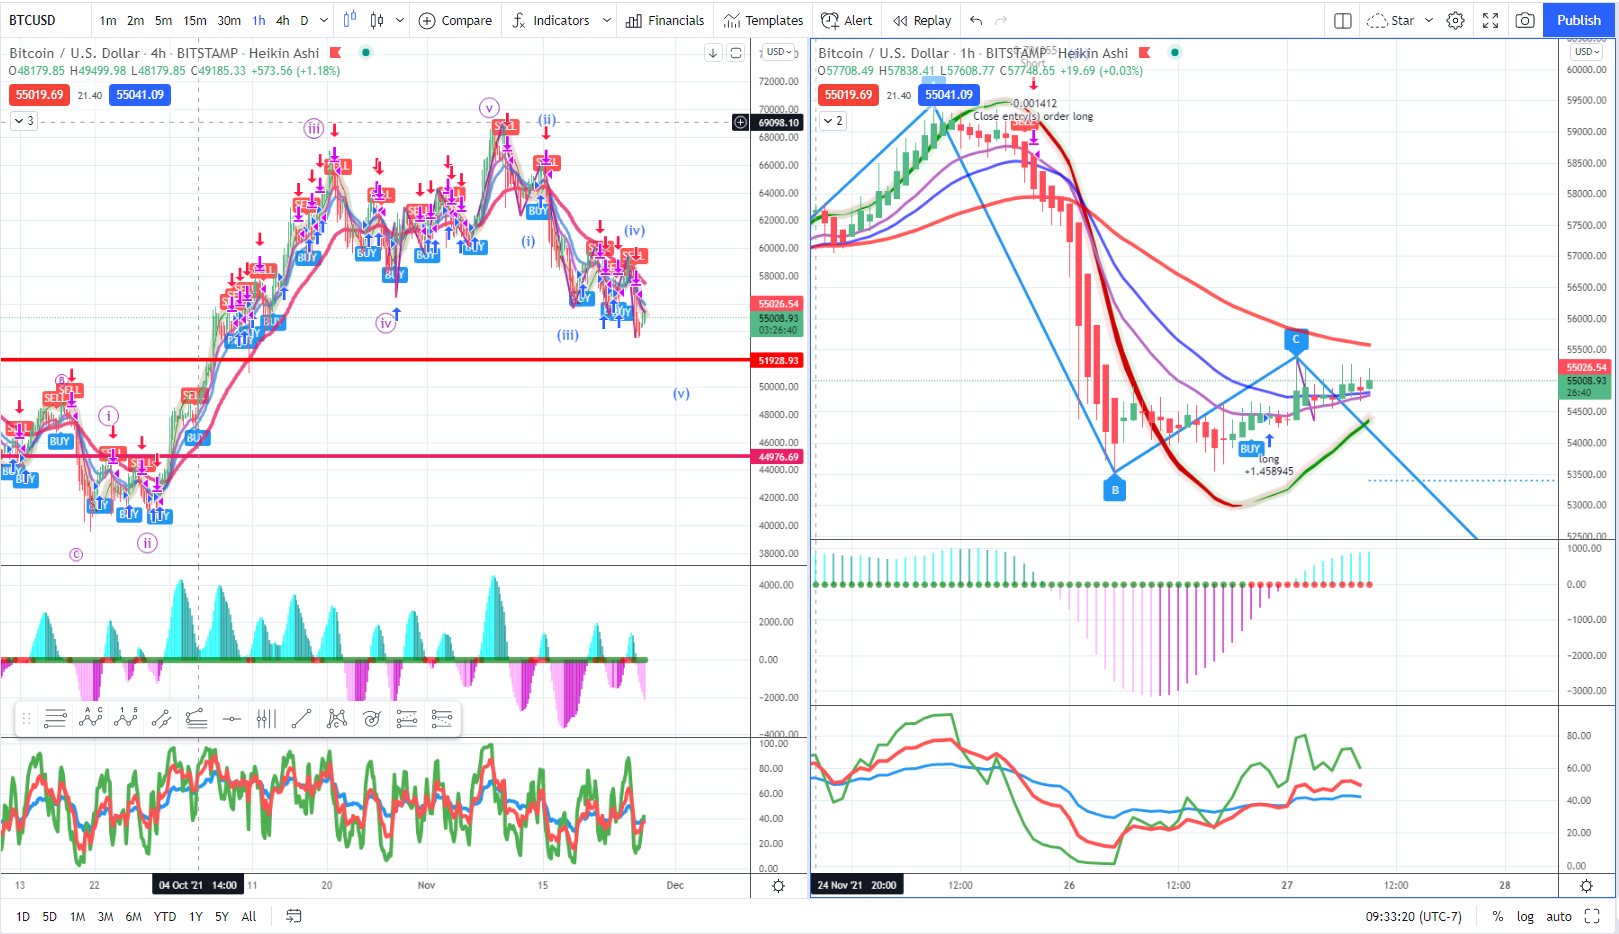The width and height of the screenshot is (1619, 934).
Task: Switch to 1h timeframe
Action: pos(259,20)
